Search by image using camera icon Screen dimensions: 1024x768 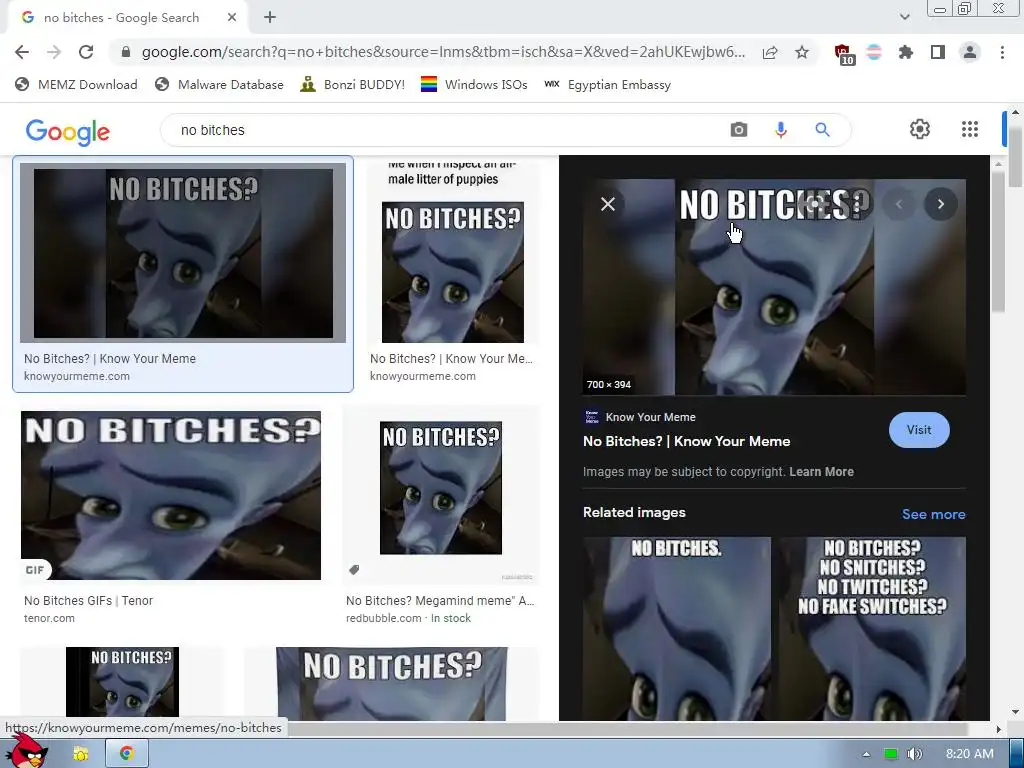739,129
